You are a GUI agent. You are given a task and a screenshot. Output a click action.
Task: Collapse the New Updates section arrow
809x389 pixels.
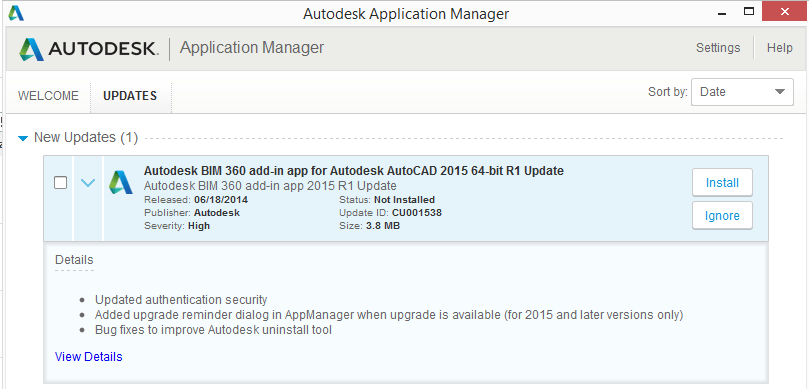pos(23,138)
